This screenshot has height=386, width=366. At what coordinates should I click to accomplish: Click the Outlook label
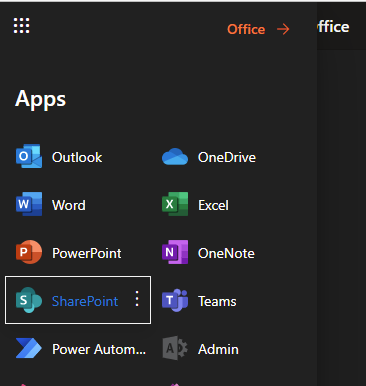77,157
